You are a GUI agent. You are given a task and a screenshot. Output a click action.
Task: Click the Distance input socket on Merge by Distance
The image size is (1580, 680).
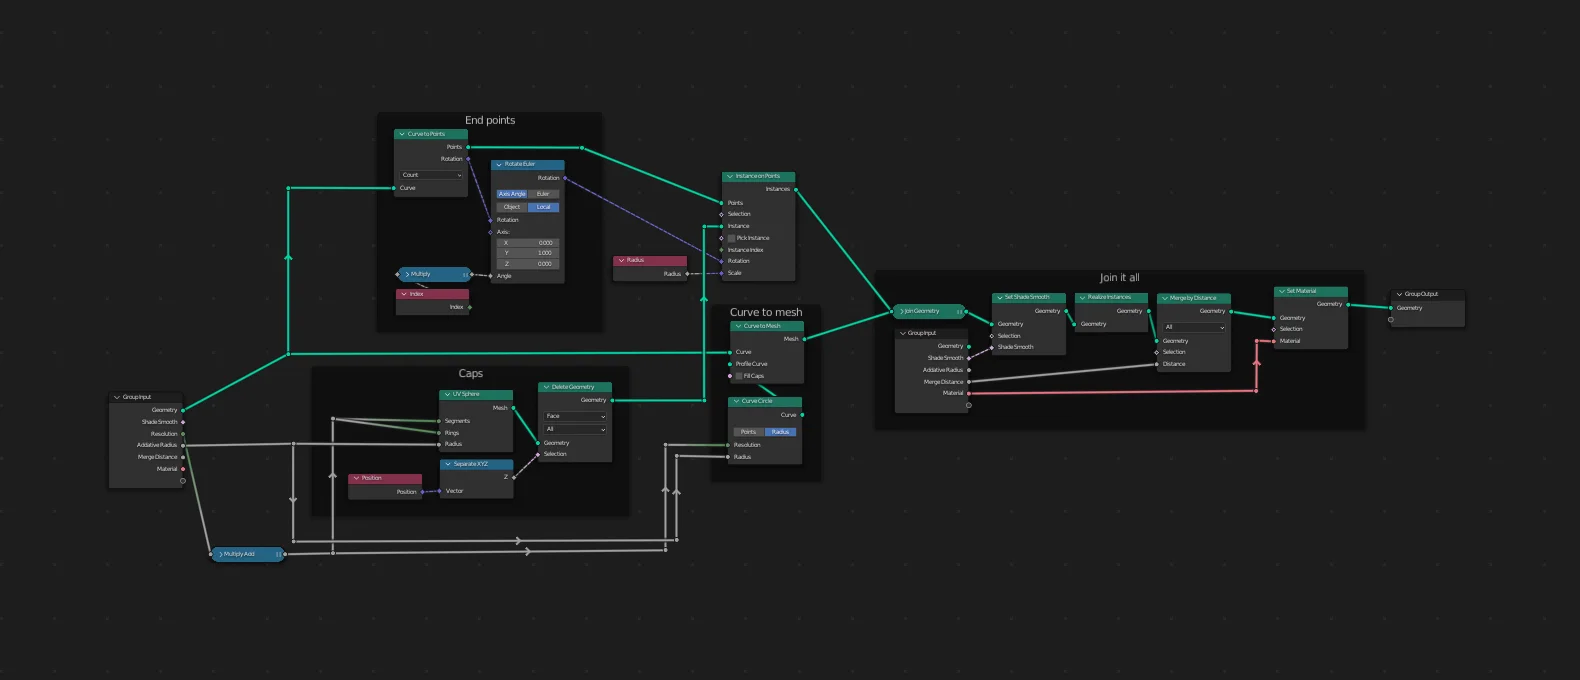[1157, 364]
